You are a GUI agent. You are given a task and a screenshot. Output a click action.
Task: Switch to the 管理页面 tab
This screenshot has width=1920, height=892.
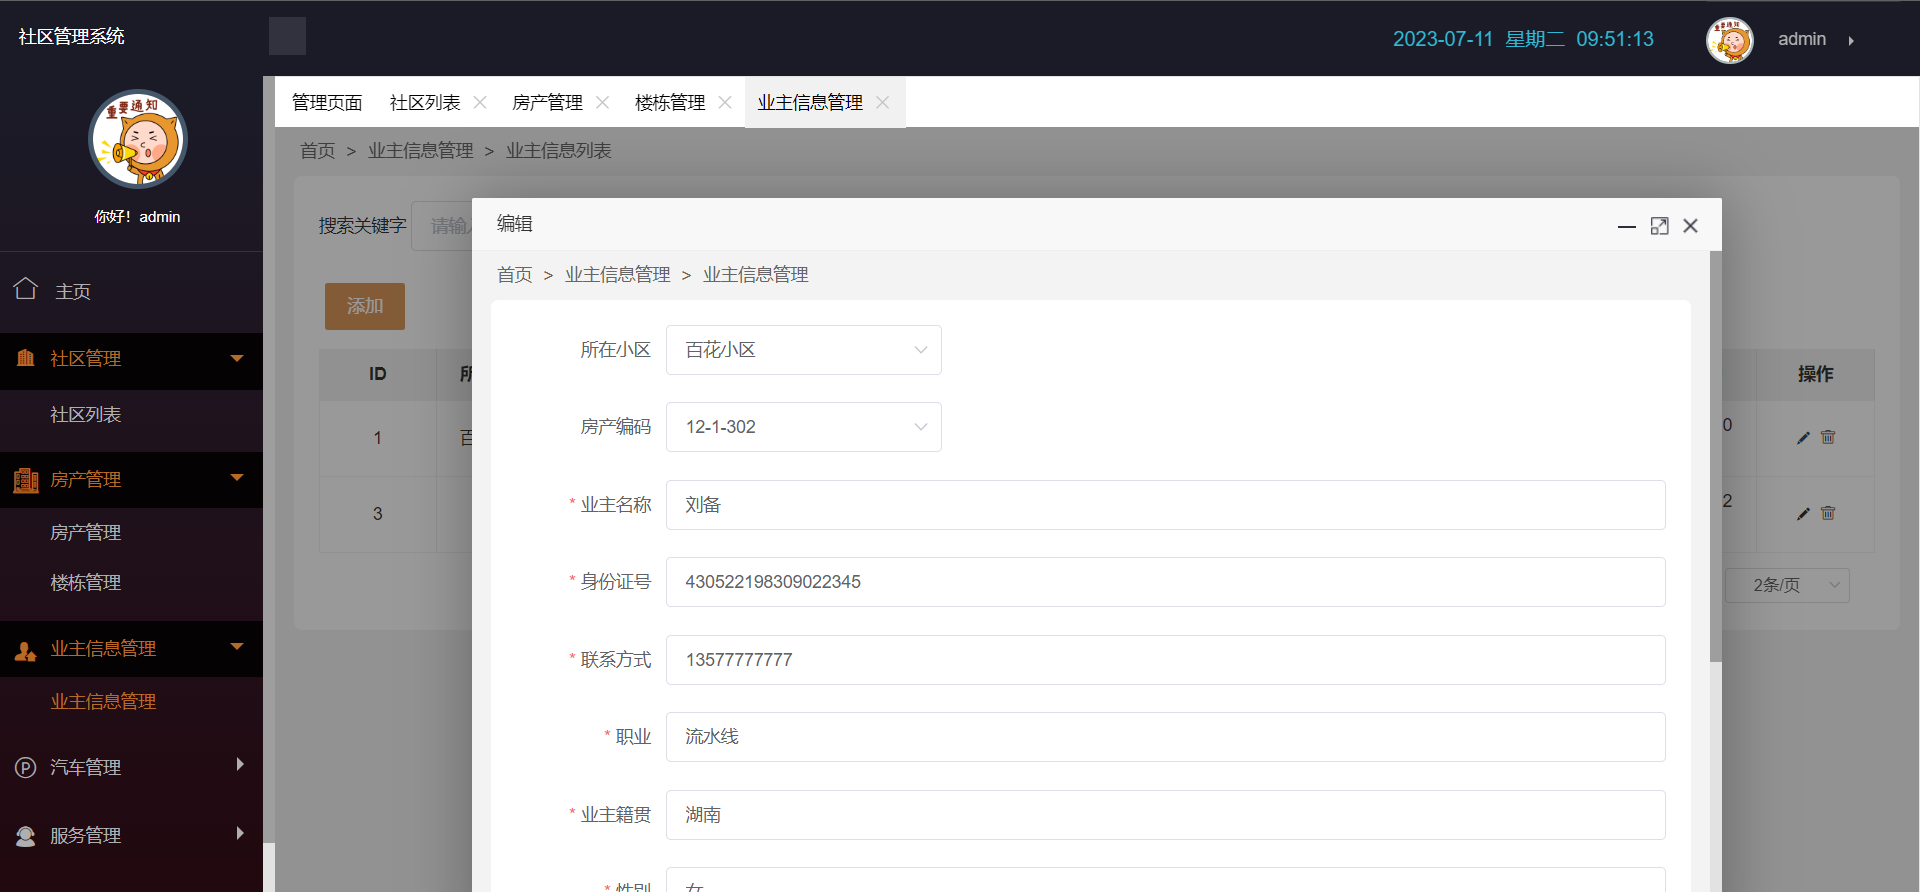pyautogui.click(x=327, y=103)
